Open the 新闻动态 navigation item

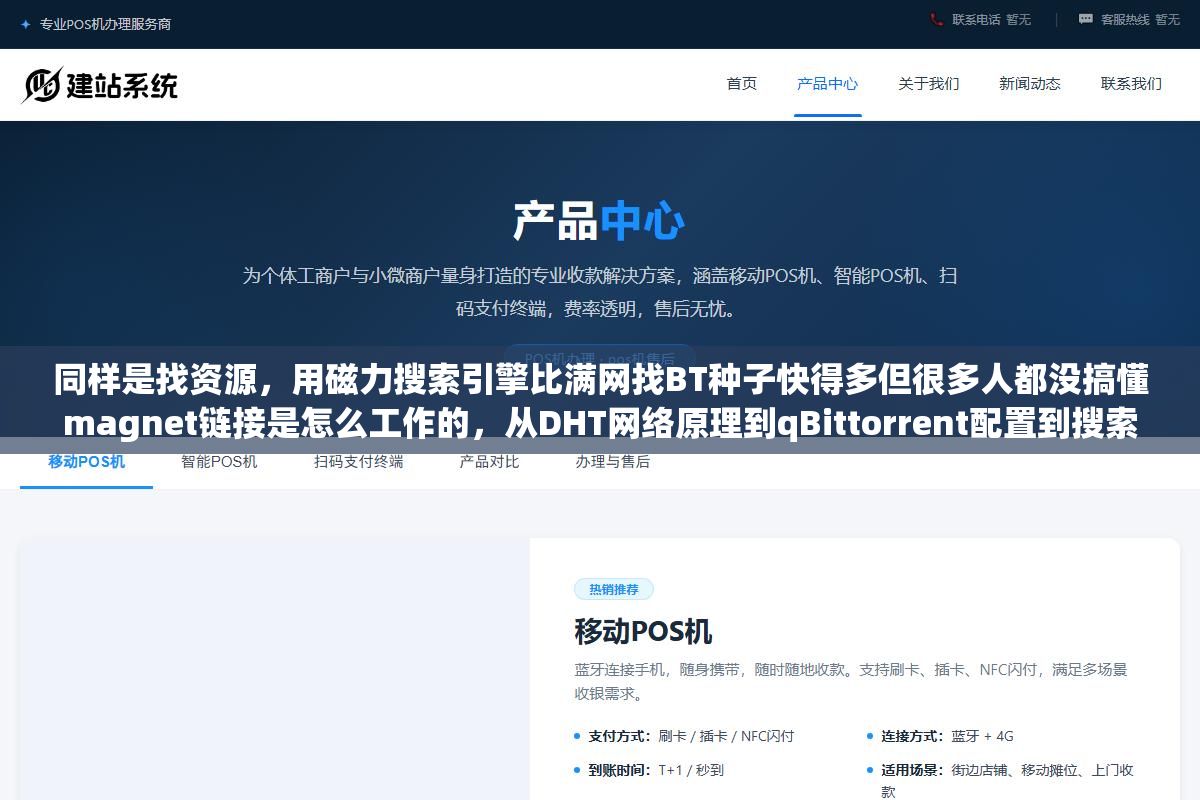(x=1030, y=84)
